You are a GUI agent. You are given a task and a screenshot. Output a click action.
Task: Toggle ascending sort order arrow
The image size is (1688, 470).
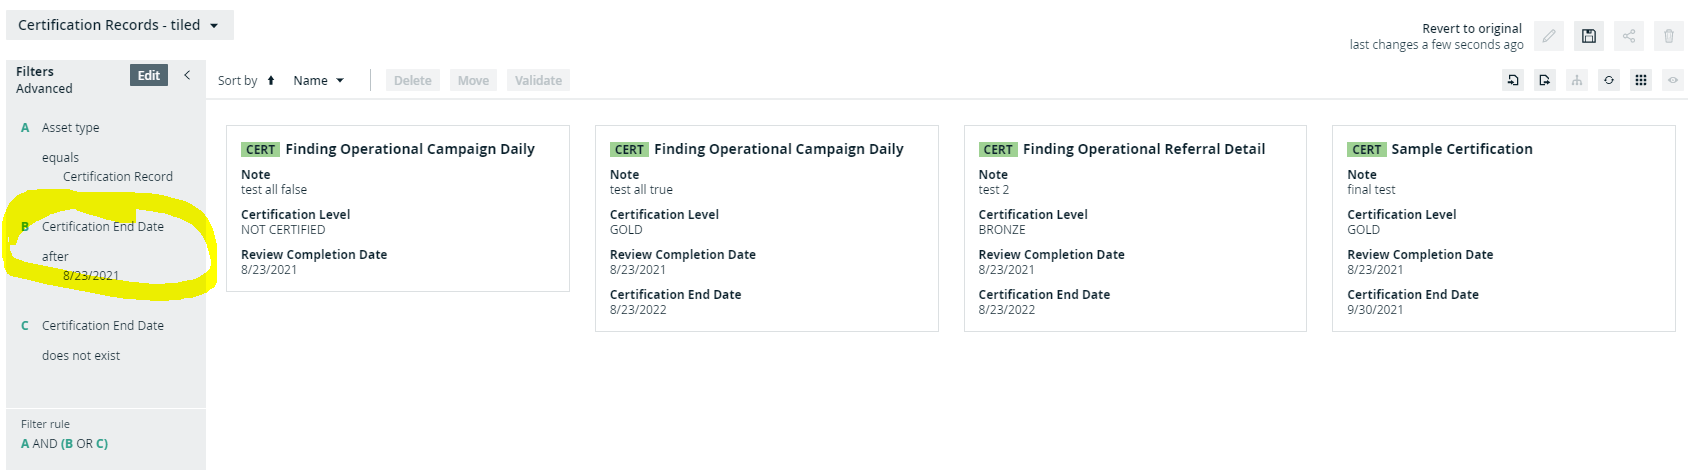tap(270, 81)
